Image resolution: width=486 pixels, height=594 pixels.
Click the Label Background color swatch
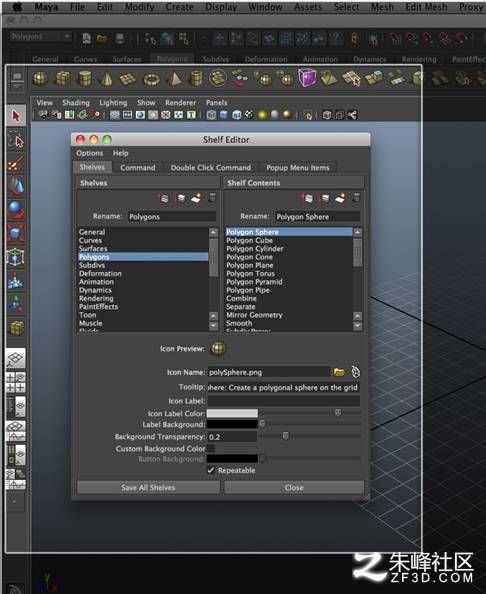(x=232, y=424)
